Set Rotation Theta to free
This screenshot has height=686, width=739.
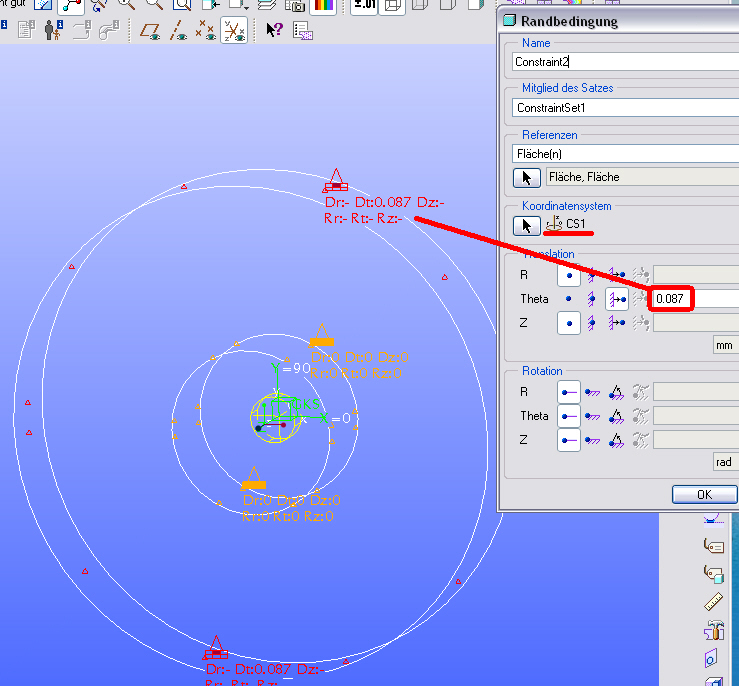point(569,416)
